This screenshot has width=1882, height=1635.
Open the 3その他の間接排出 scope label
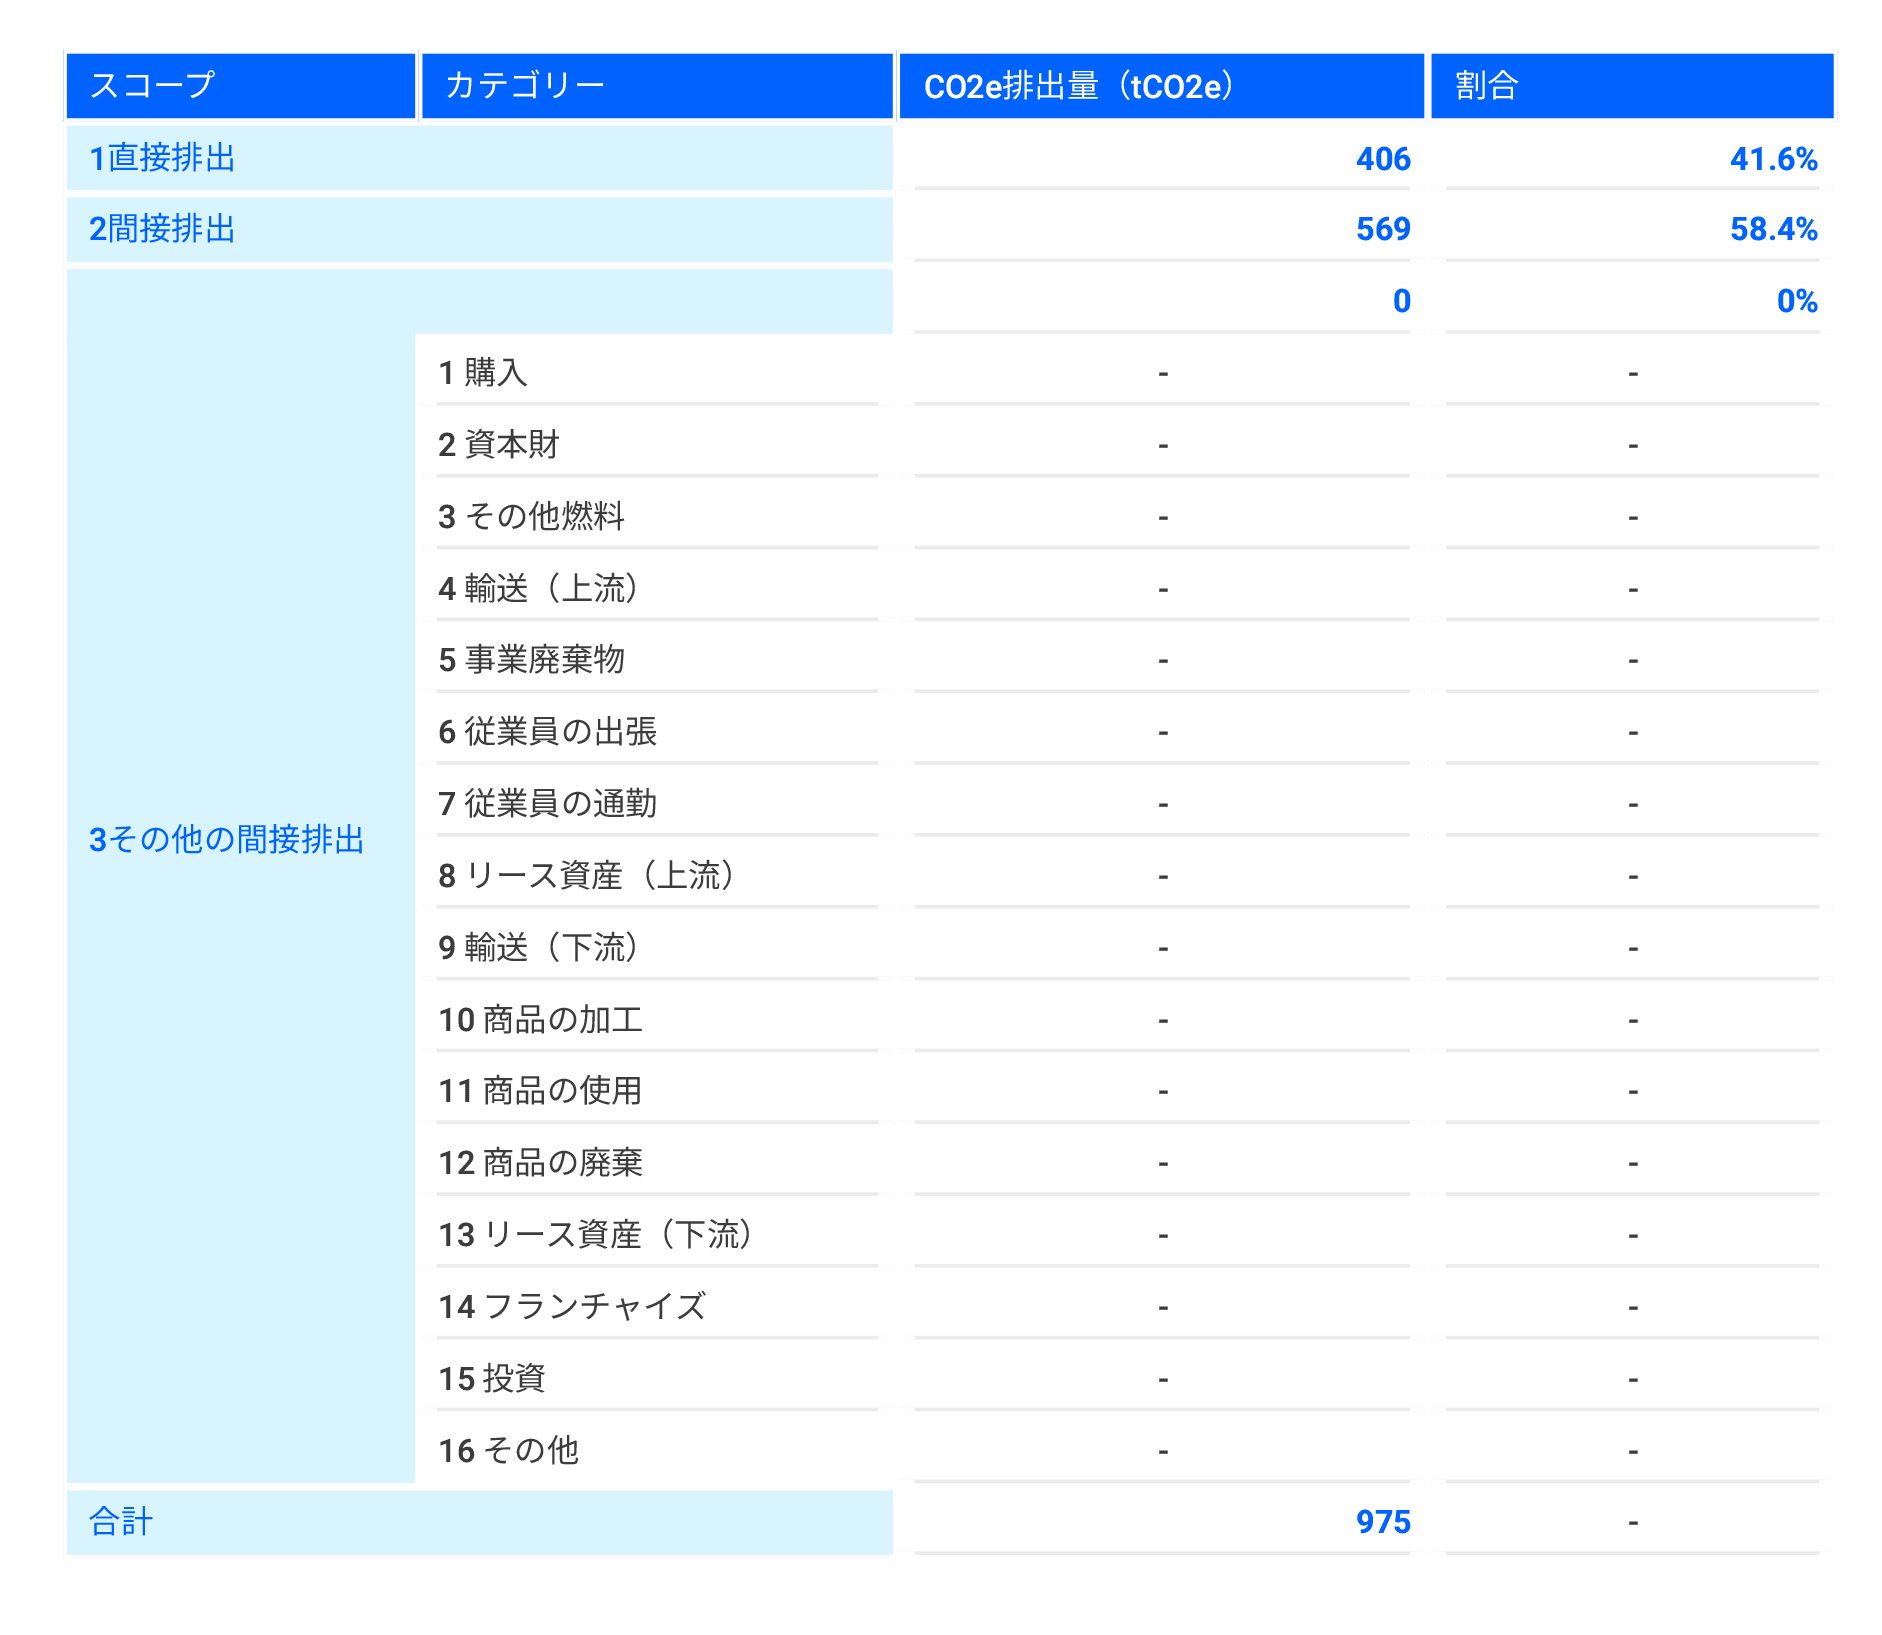227,839
